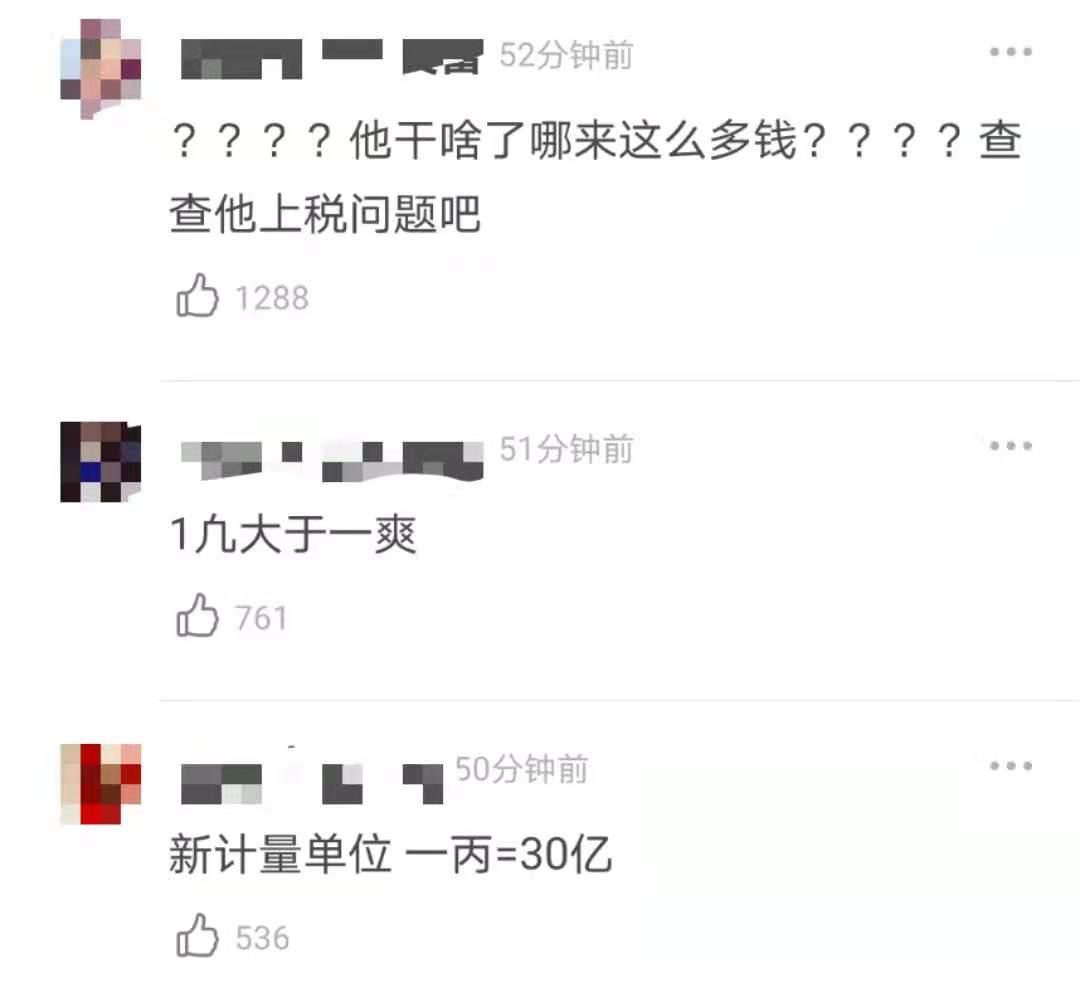Open third commenter's red avatar profile
Image resolution: width=1080 pixels, height=1006 pixels.
101,784
